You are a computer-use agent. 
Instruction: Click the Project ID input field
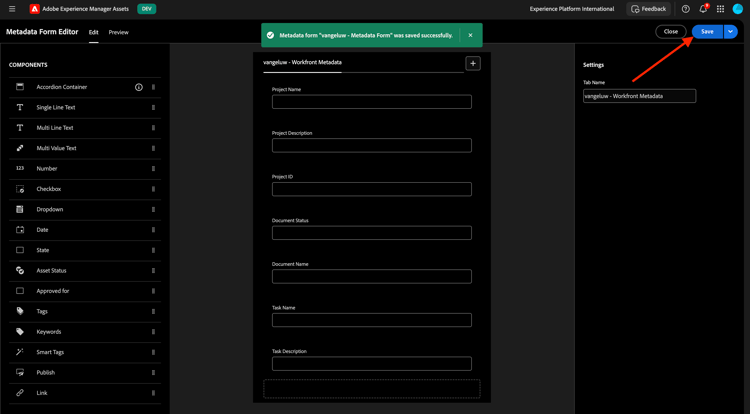(x=372, y=189)
